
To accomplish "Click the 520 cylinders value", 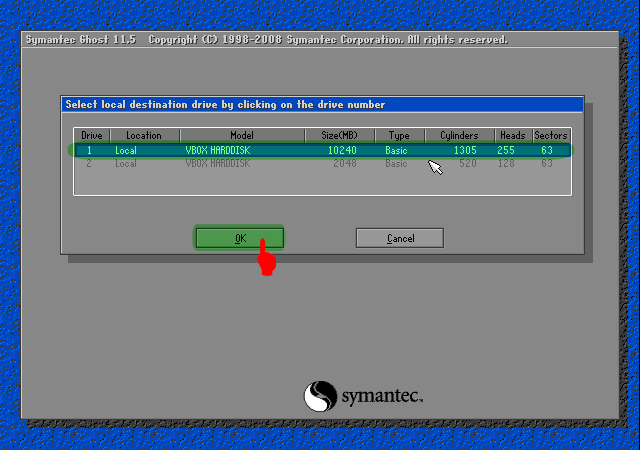I will coord(468,164).
